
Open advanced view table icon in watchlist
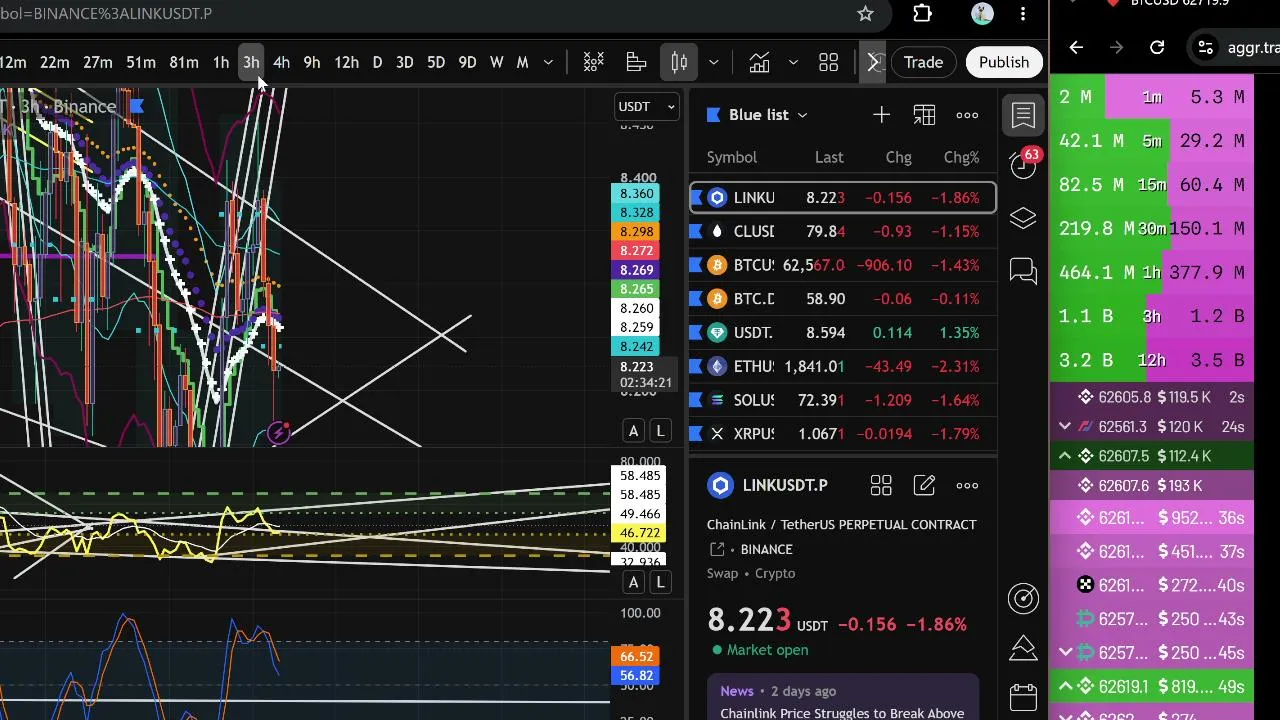[924, 115]
